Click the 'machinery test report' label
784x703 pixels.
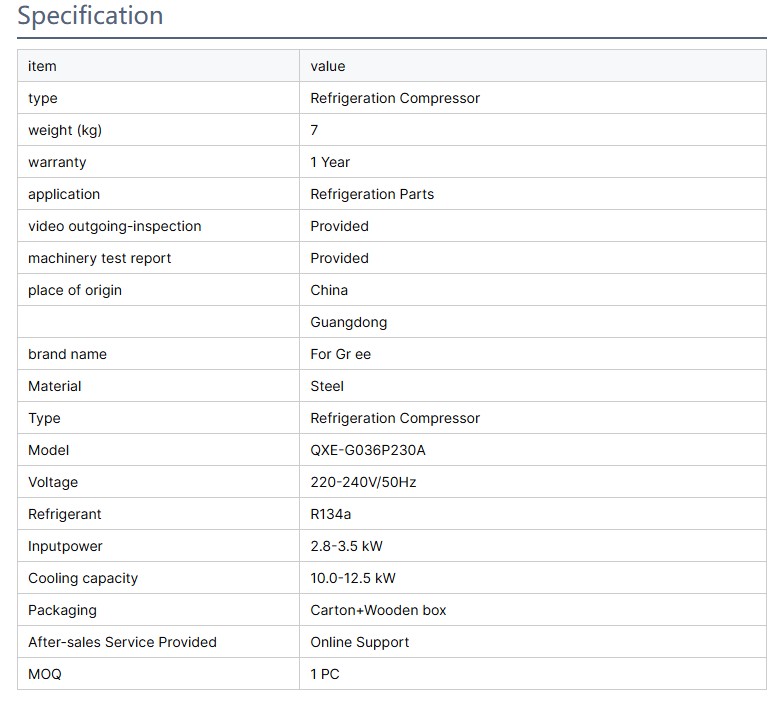(x=99, y=258)
